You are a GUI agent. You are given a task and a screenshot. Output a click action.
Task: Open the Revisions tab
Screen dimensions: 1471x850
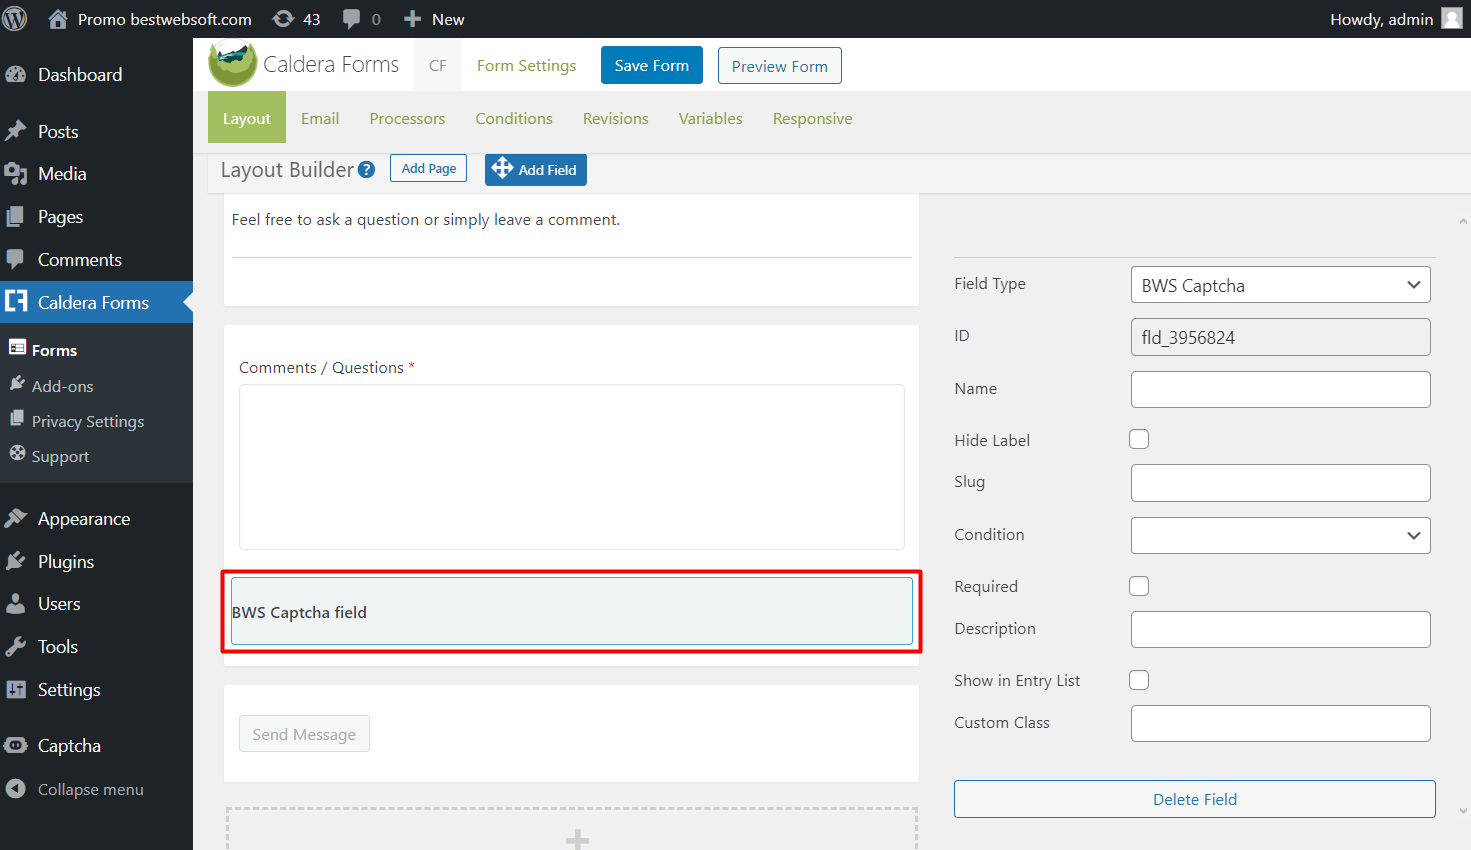click(616, 118)
